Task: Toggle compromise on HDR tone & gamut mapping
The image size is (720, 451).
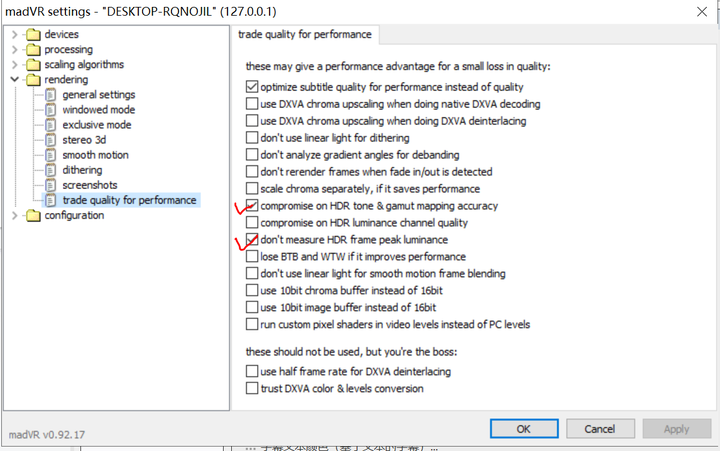Action: pos(252,206)
